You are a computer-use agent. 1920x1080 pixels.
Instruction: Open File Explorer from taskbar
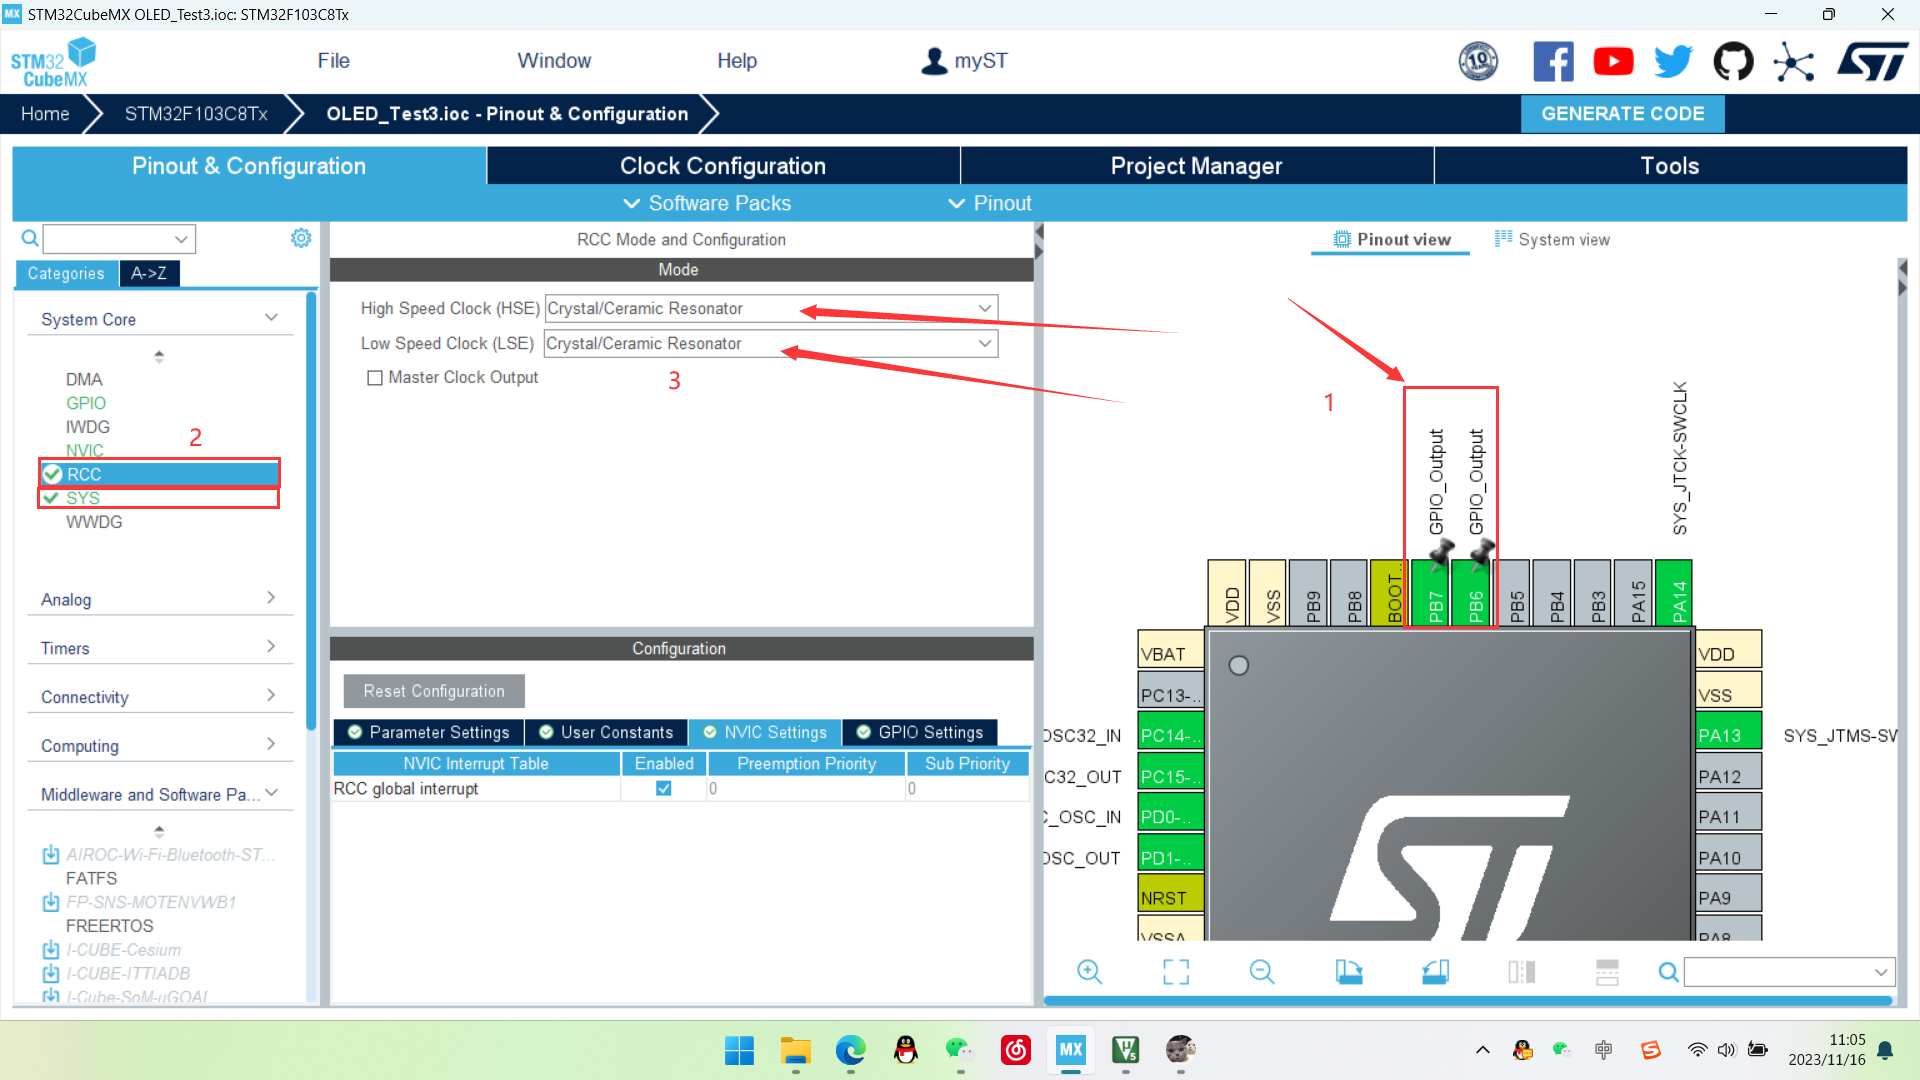(796, 1050)
